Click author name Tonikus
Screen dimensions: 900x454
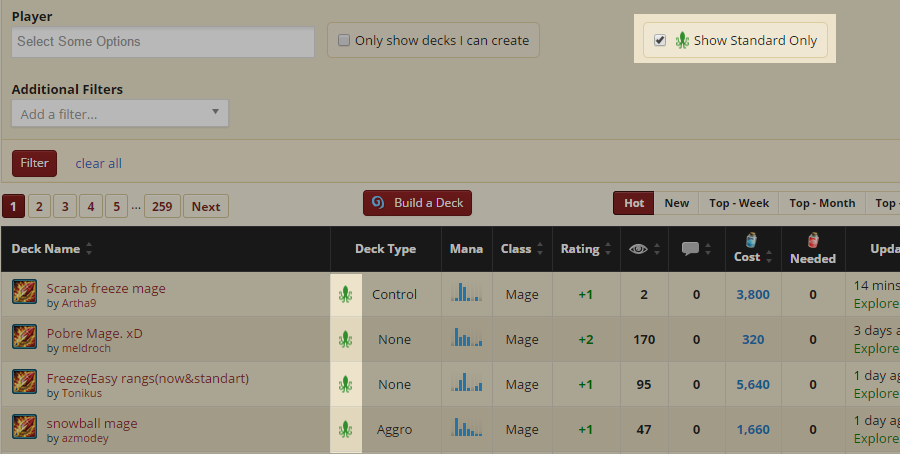tap(81, 393)
